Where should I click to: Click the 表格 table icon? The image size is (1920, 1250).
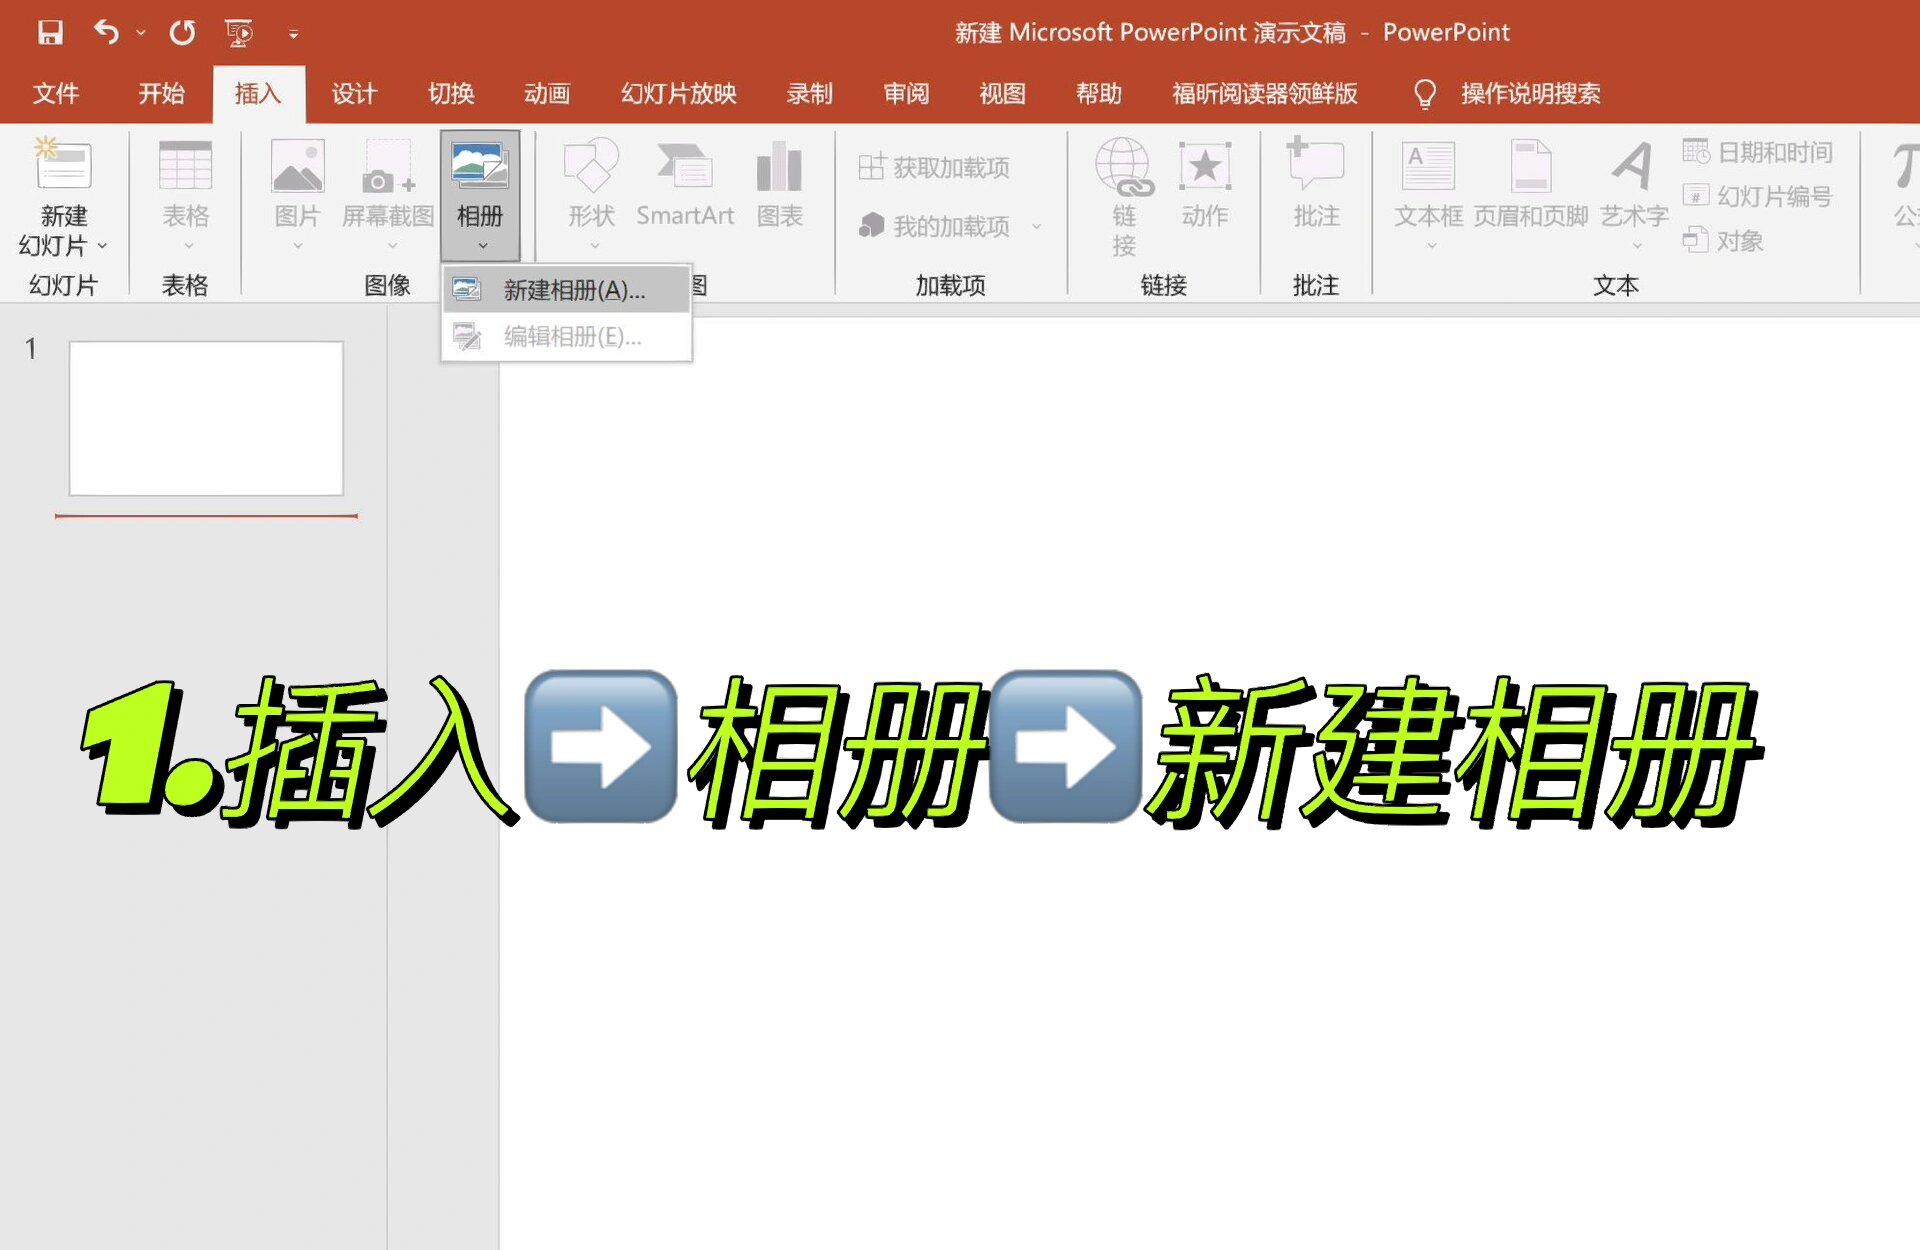185,166
